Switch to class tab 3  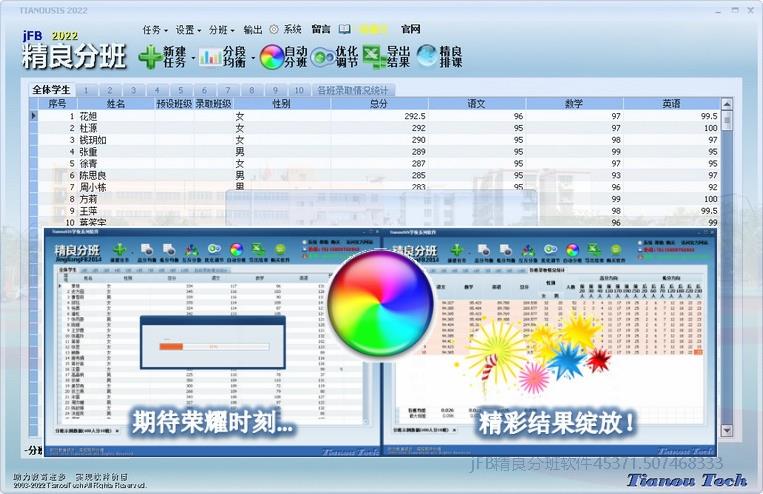click(133, 90)
